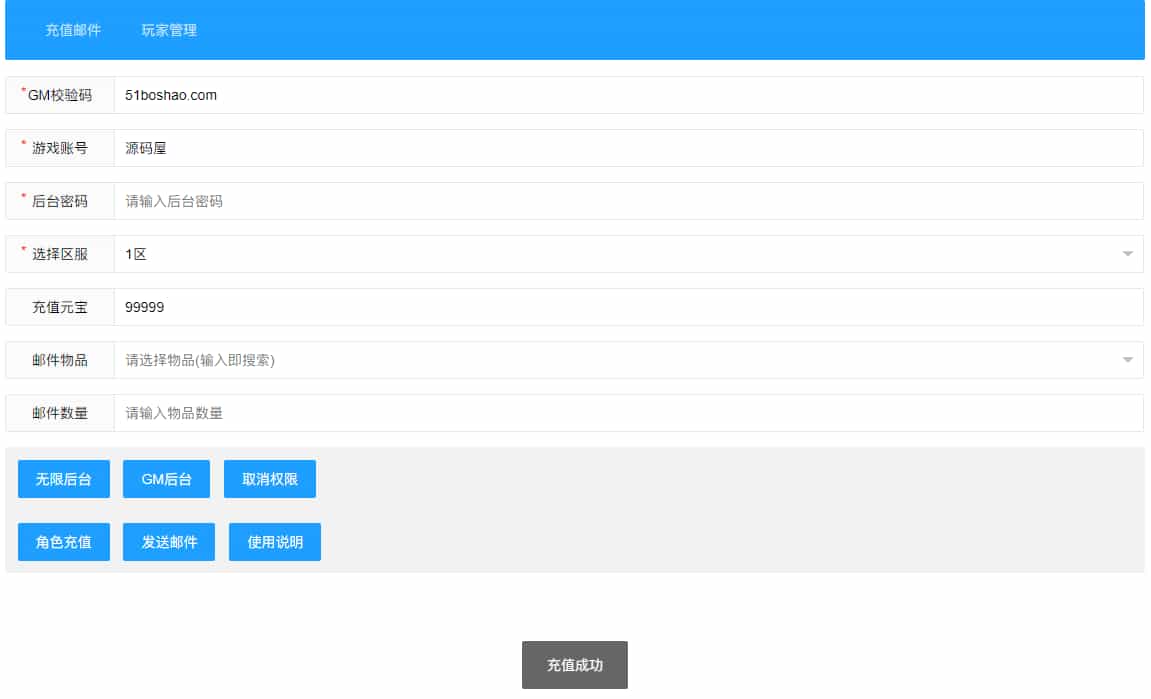
Task: Click the GM校验码 input field
Action: pos(628,95)
